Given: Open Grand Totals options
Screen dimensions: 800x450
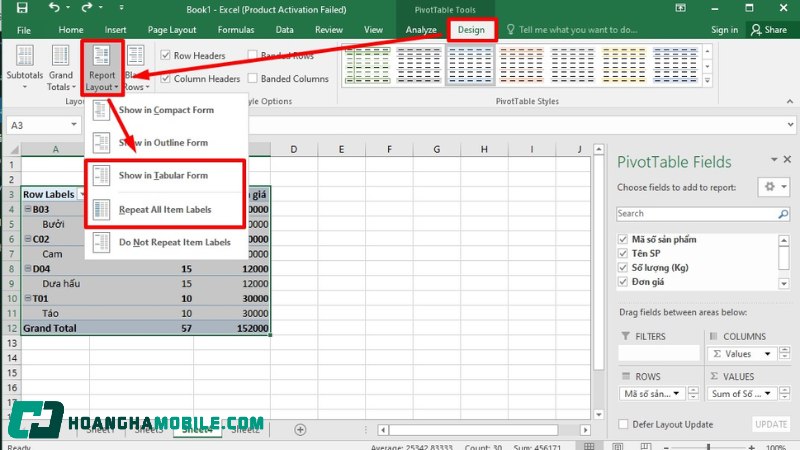Looking at the screenshot, I should pyautogui.click(x=61, y=67).
